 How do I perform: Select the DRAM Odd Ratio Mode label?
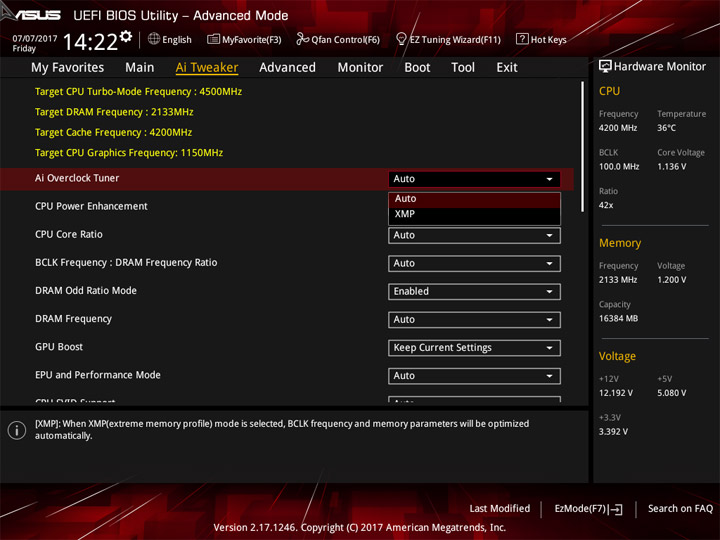(86, 291)
